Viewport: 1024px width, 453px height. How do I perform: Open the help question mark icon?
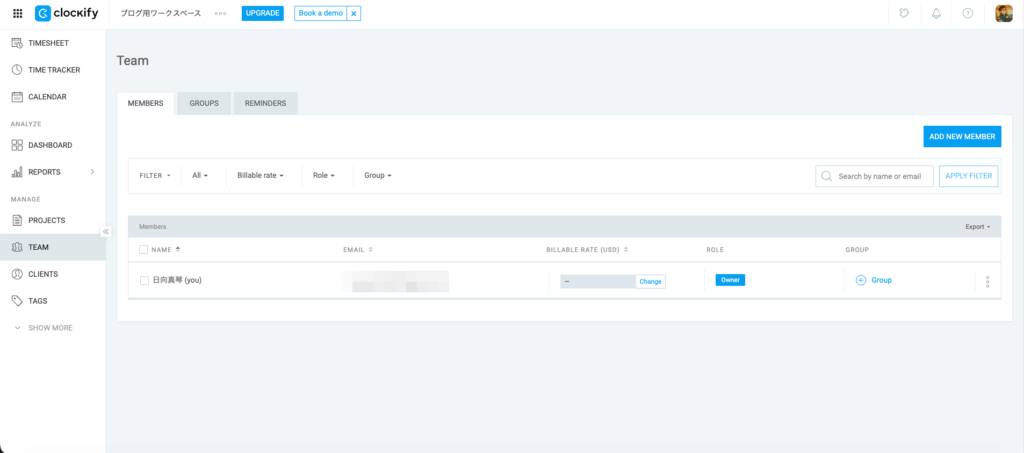point(967,14)
